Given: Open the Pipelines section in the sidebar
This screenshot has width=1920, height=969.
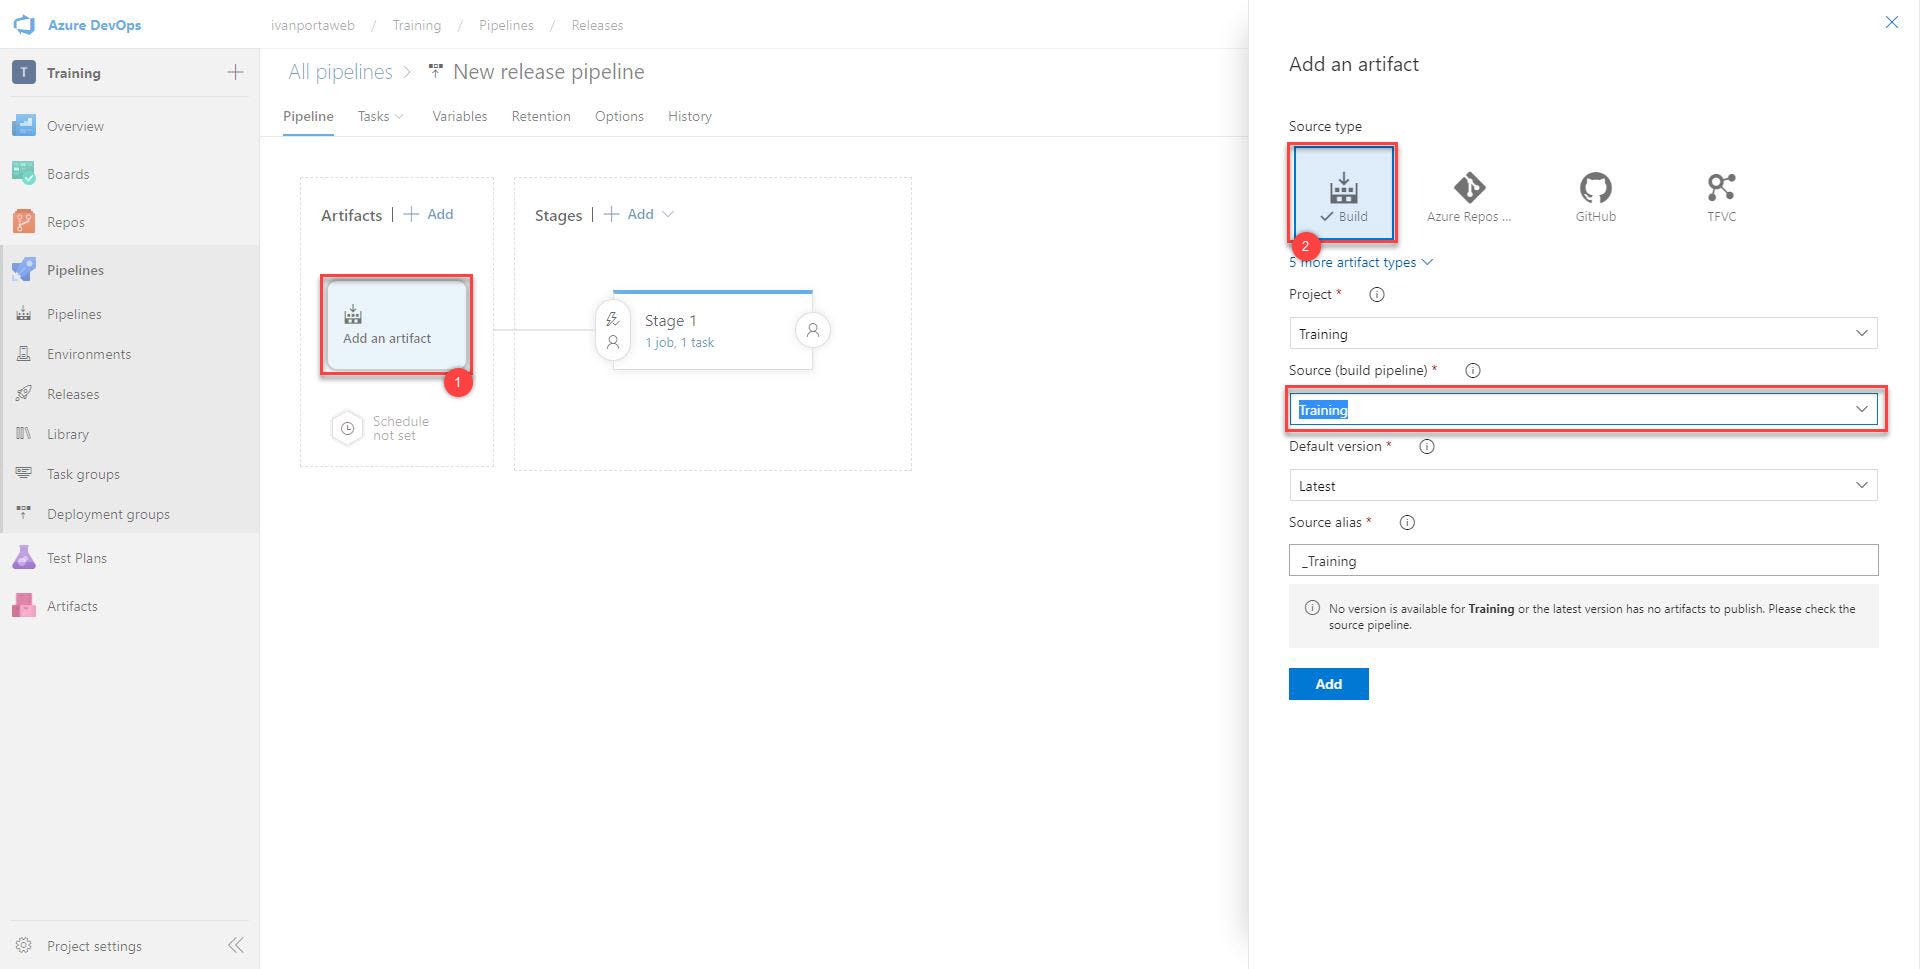Looking at the screenshot, I should 76,269.
